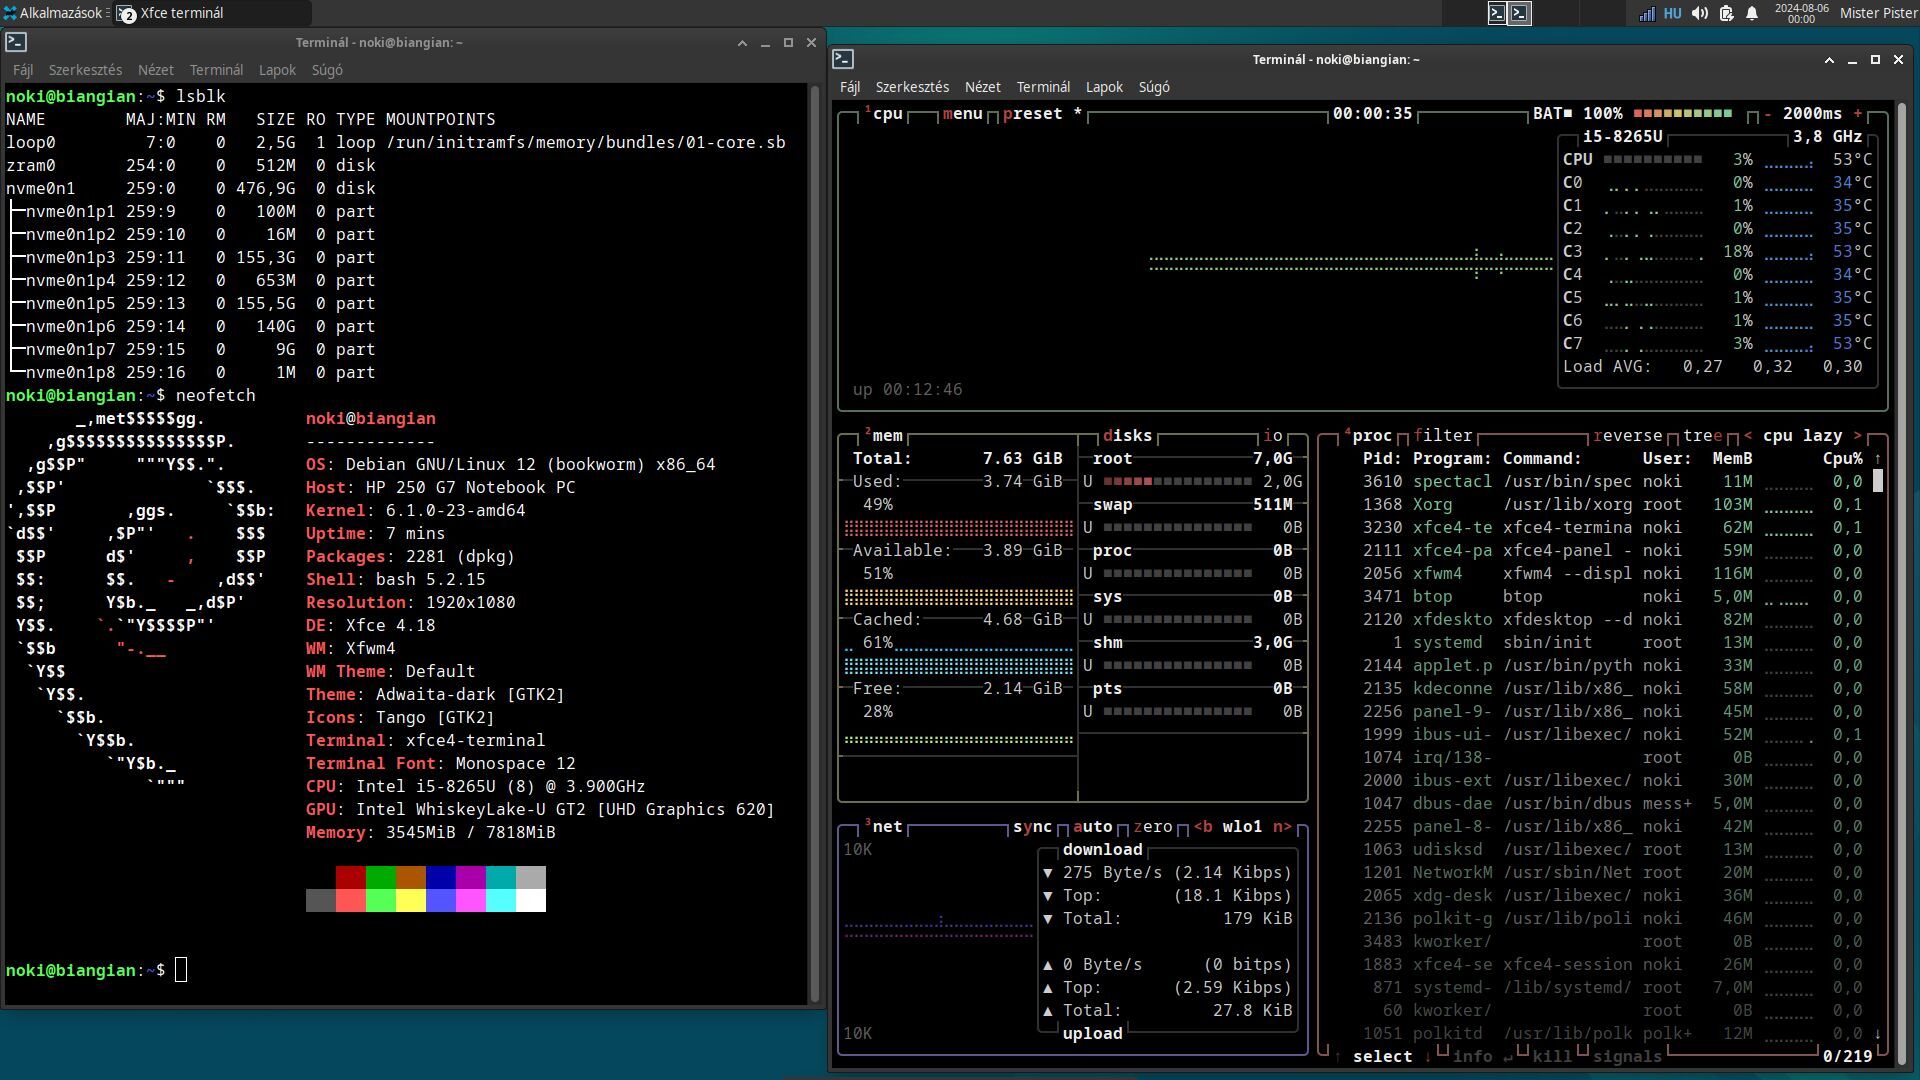Increase btop update interval with plus
The height and width of the screenshot is (1080, 1920).
[x=1858, y=114]
